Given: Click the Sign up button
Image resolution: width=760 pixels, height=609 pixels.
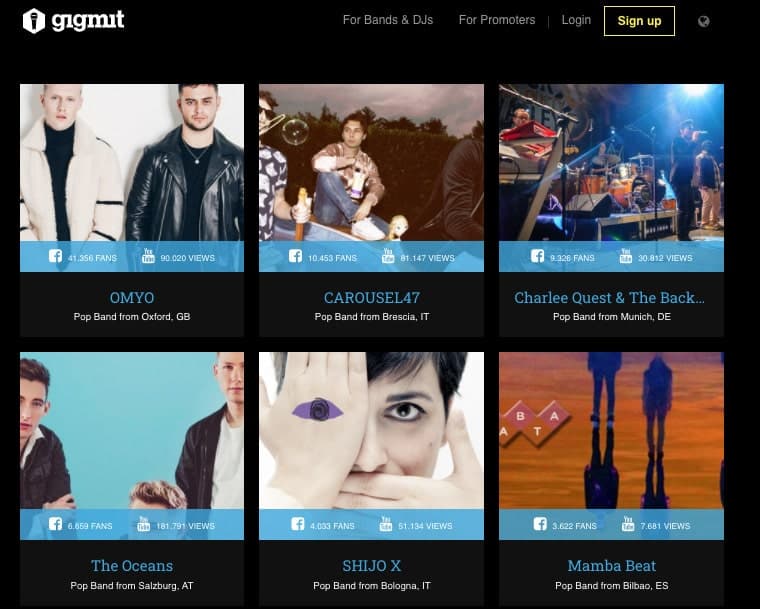Looking at the screenshot, I should coord(639,21).
